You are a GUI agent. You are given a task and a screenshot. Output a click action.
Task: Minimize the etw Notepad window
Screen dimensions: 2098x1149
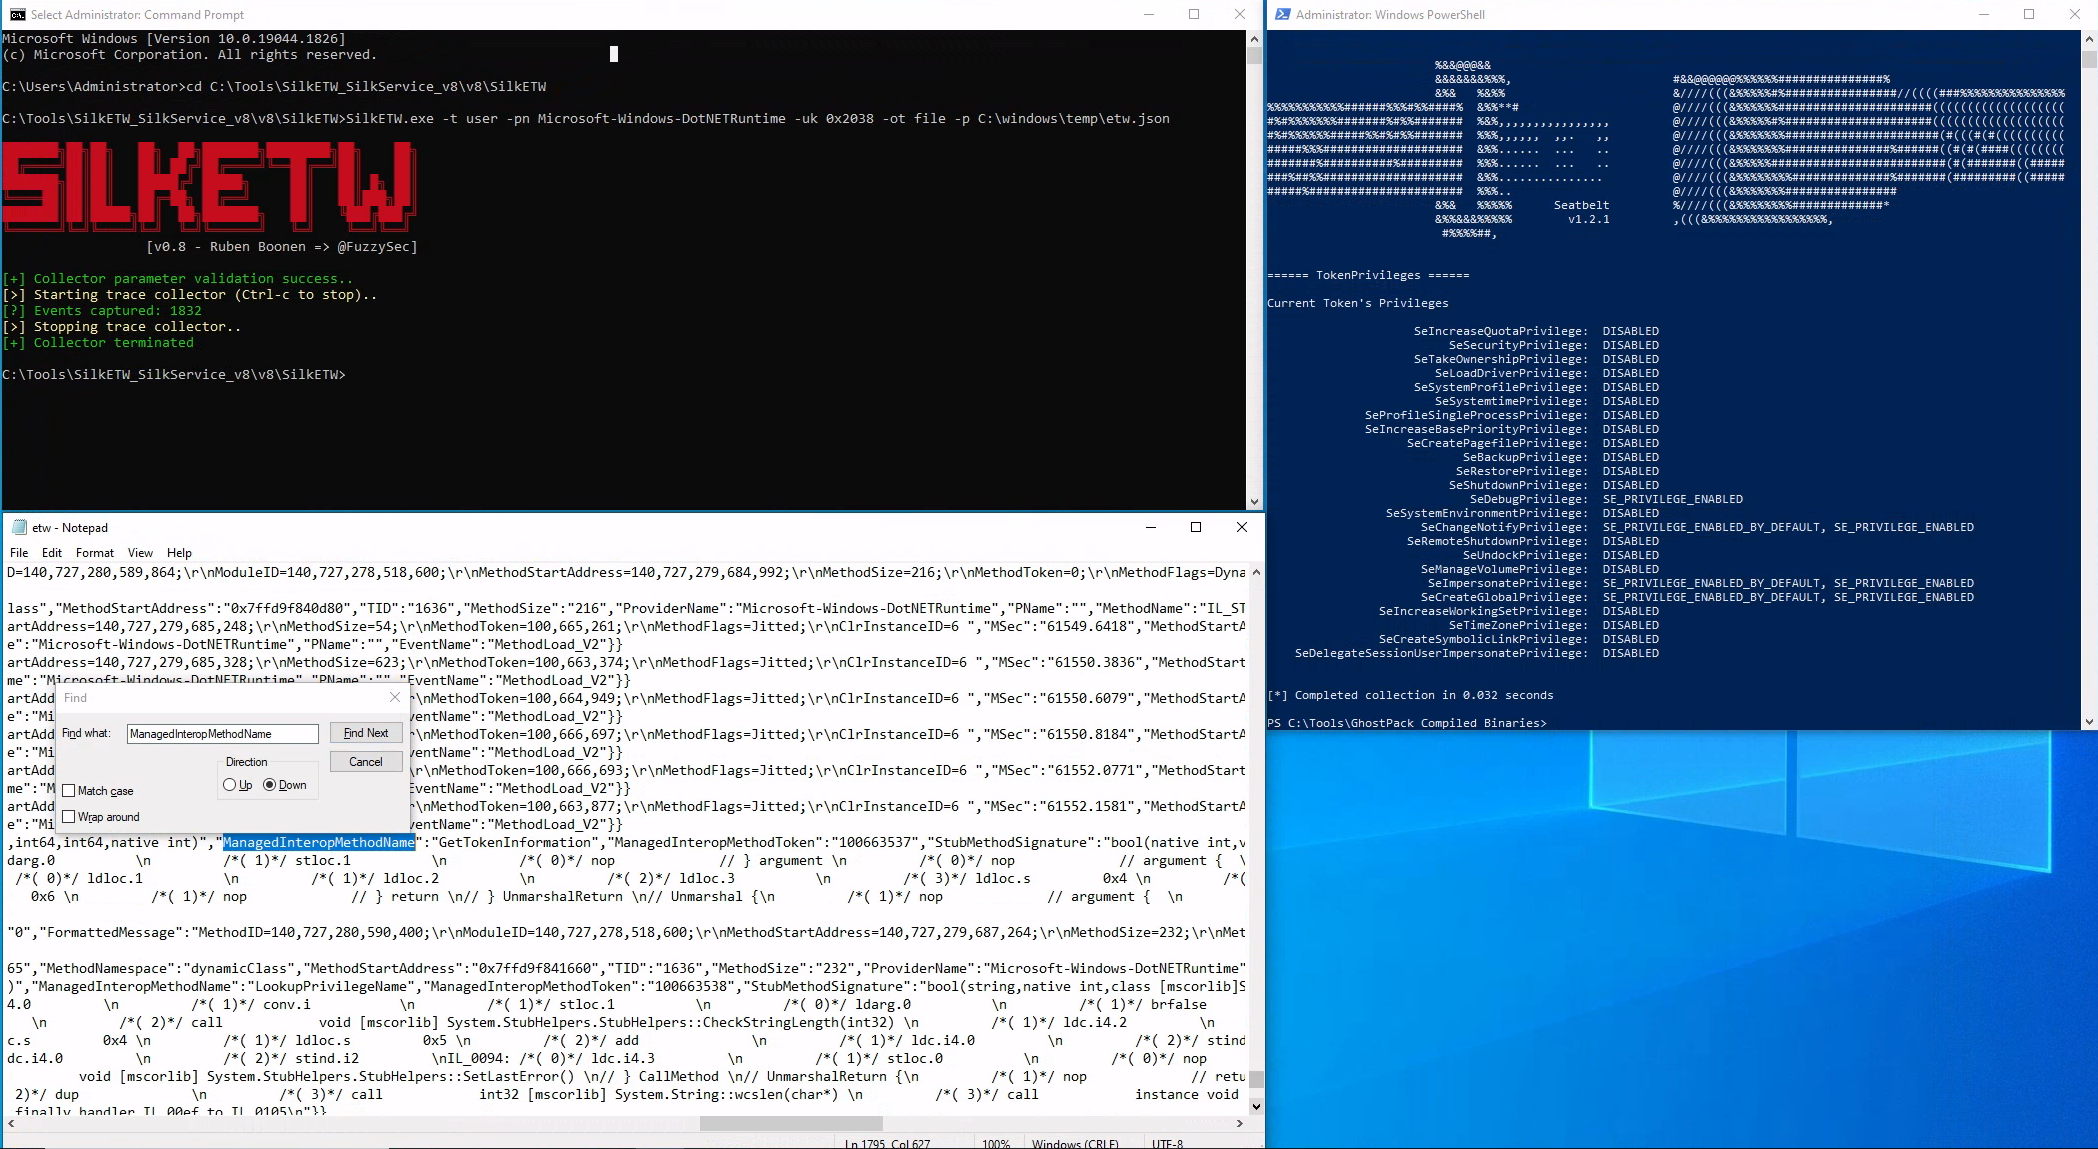point(1150,527)
